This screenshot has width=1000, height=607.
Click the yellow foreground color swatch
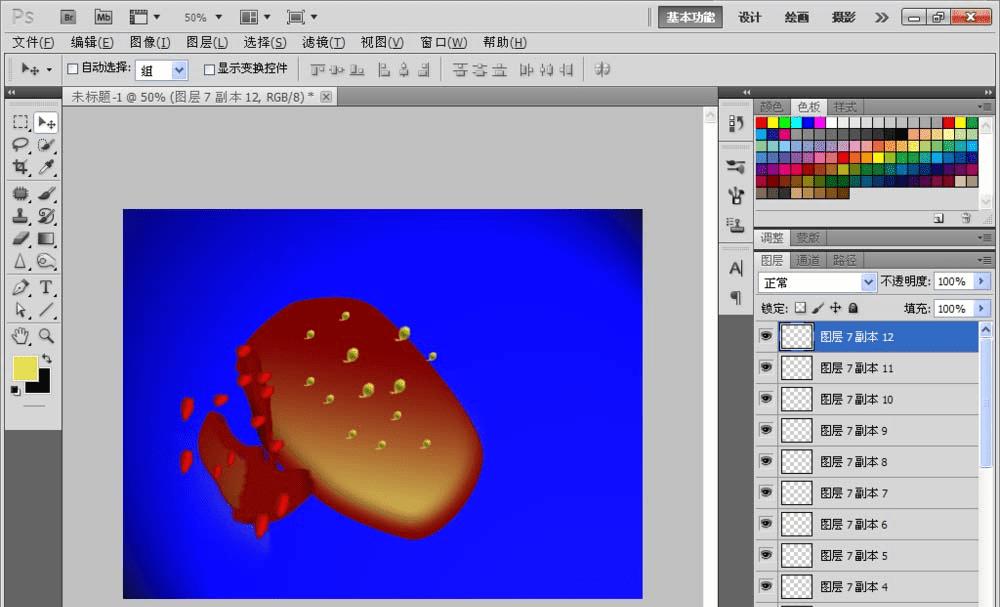click(25, 368)
